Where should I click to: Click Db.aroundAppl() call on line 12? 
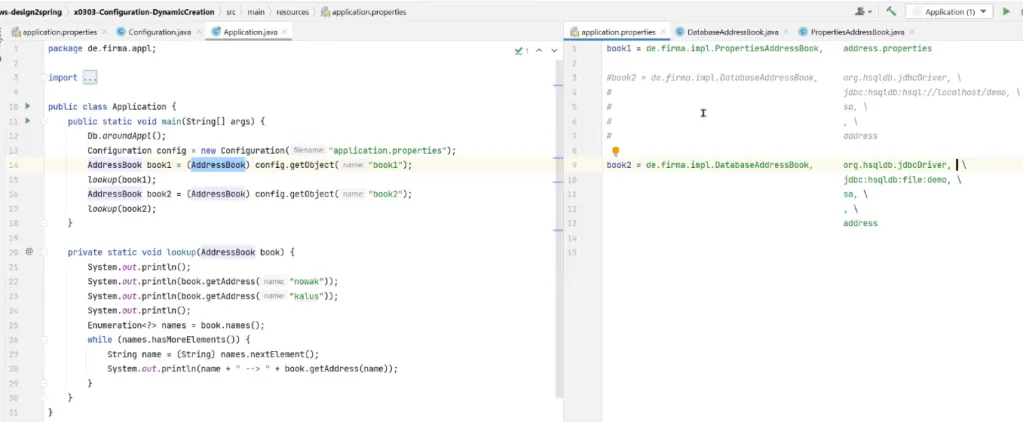127,136
